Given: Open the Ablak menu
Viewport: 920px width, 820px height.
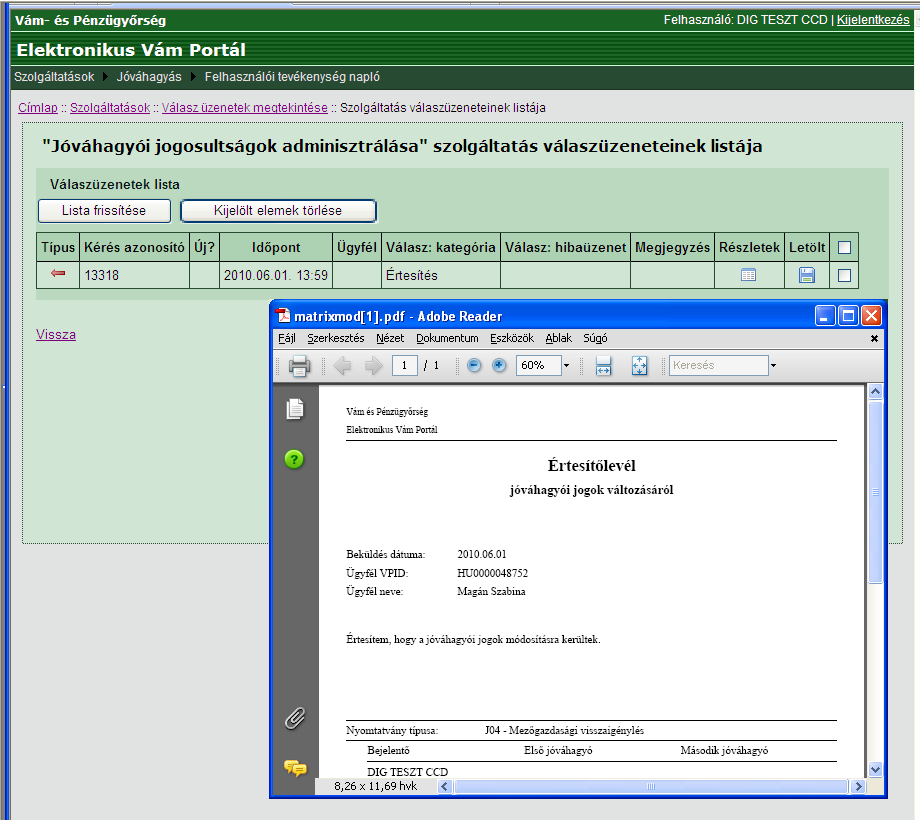Looking at the screenshot, I should pyautogui.click(x=559, y=338).
